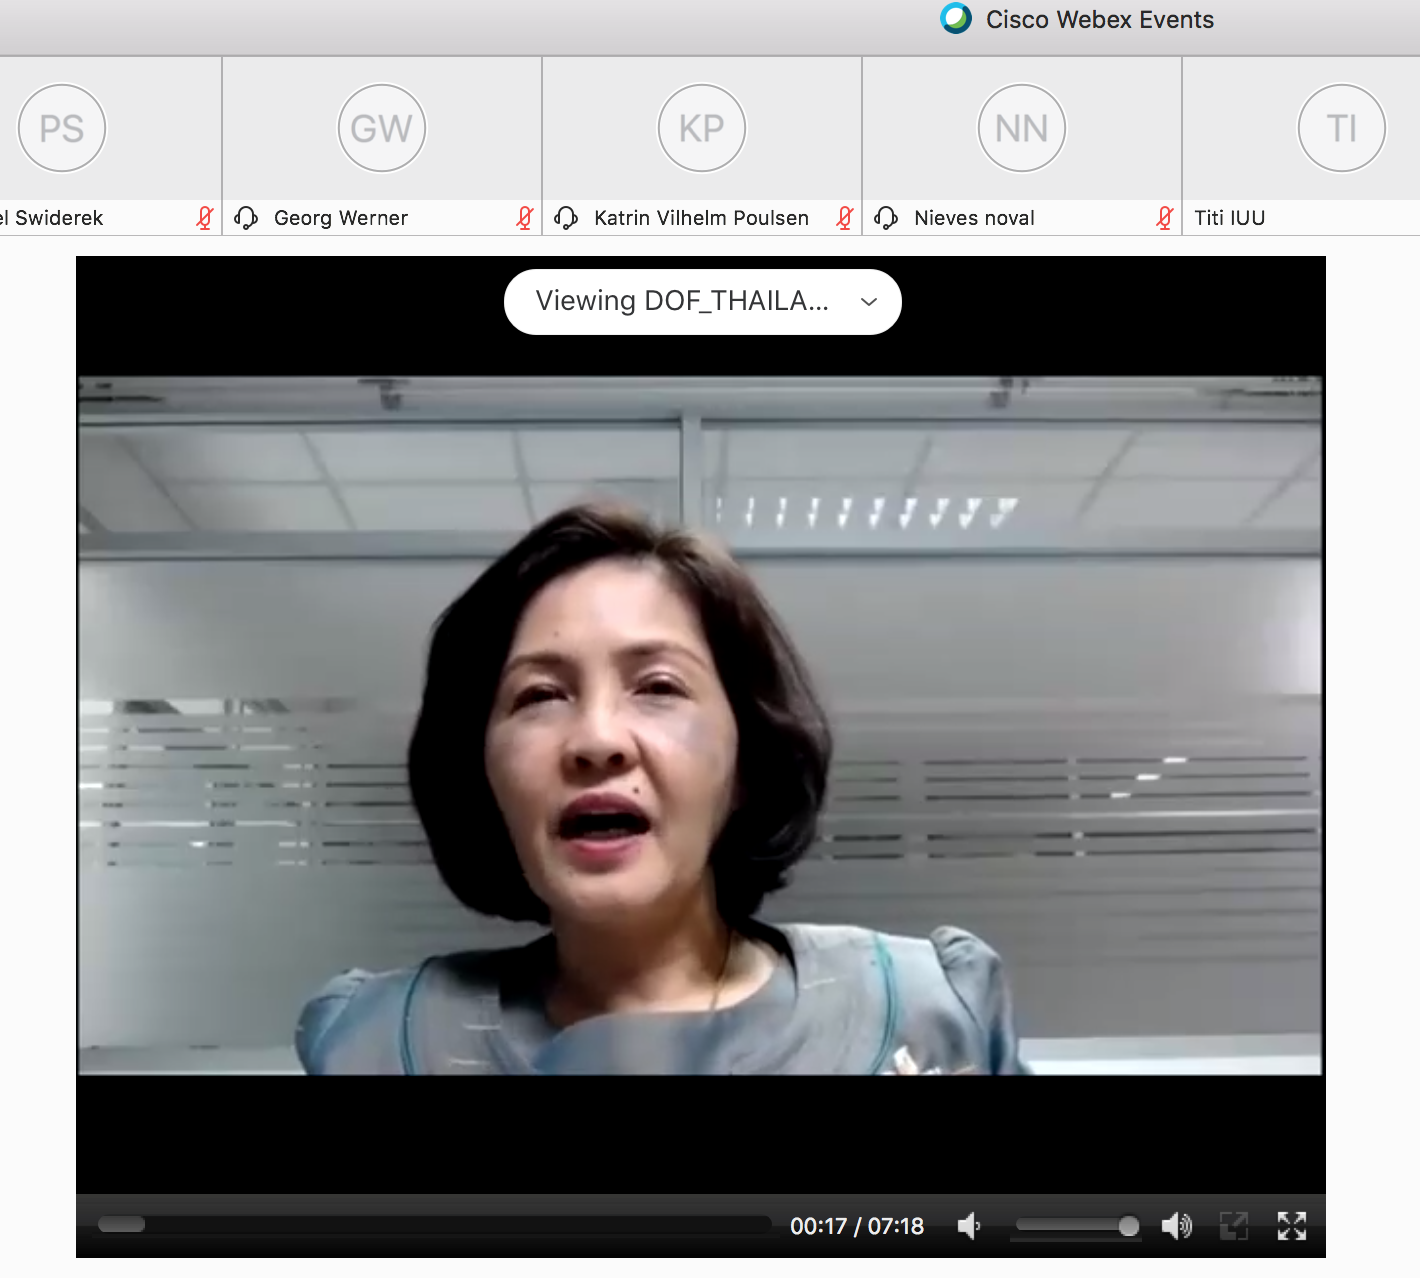The width and height of the screenshot is (1420, 1278).
Task: Select the Nieves noval name label
Action: [x=975, y=218]
